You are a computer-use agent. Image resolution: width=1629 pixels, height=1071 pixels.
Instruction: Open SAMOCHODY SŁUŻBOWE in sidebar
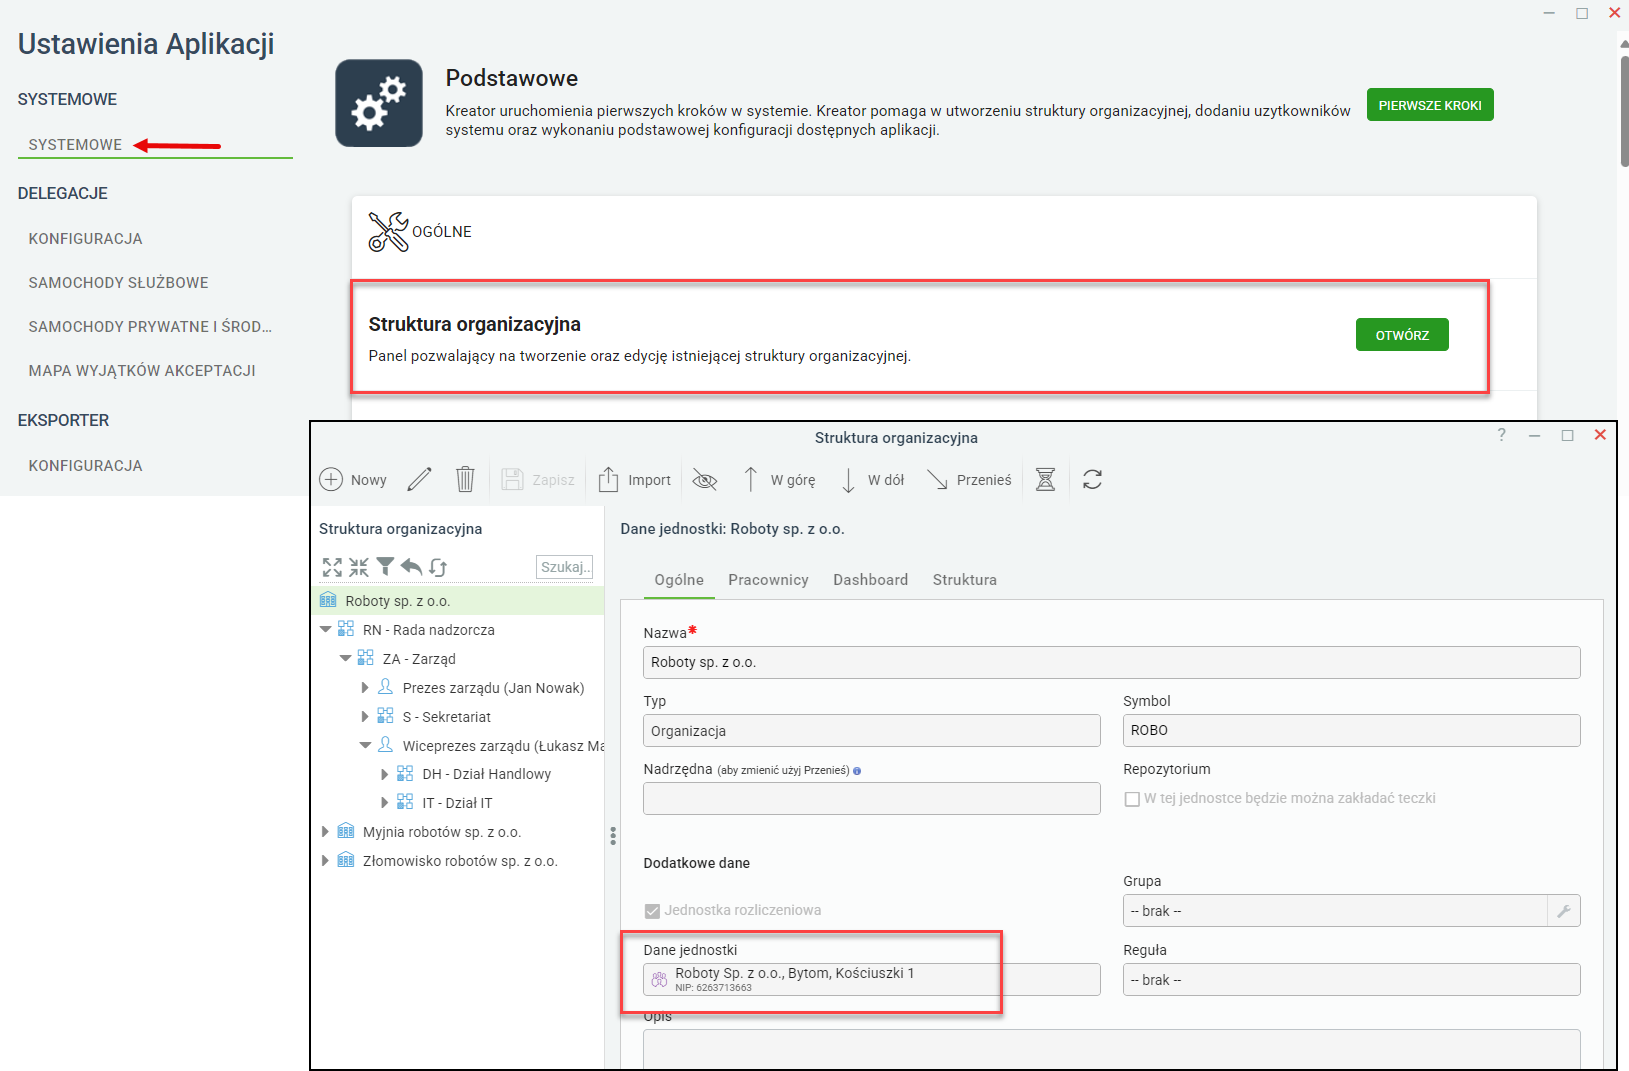[x=118, y=283]
